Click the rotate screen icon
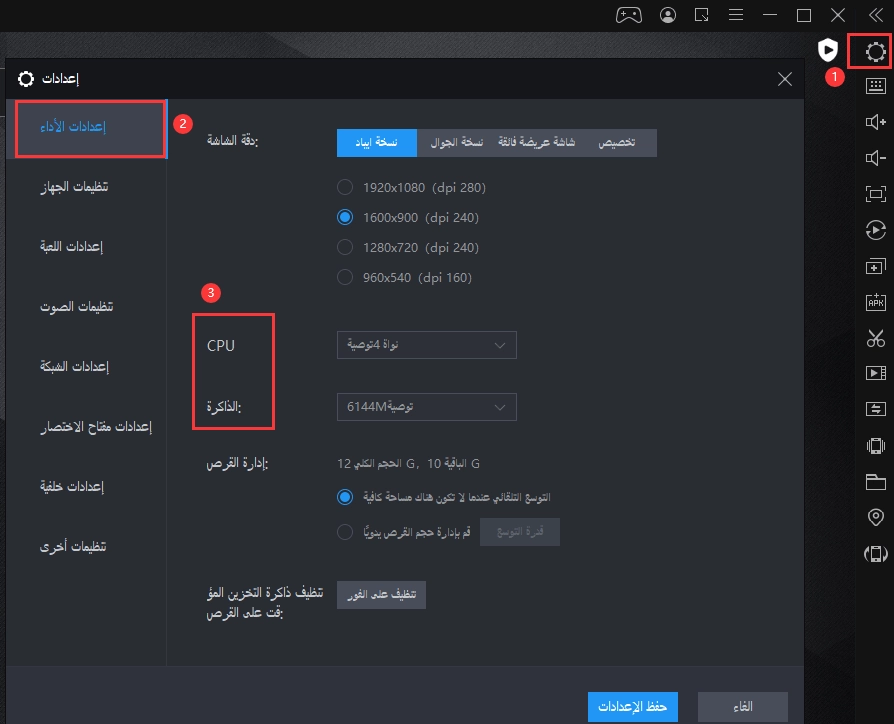This screenshot has width=894, height=724. coord(875,554)
